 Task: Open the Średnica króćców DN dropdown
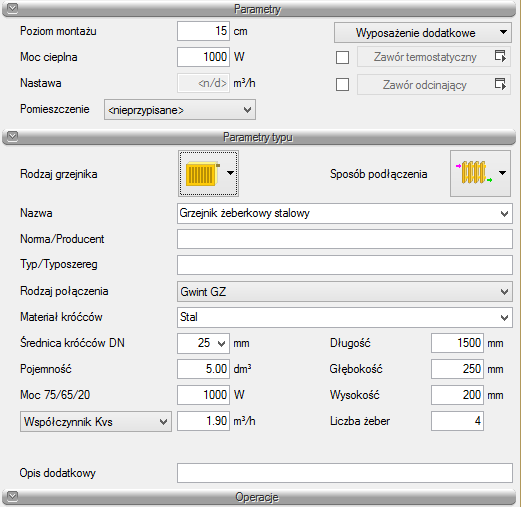pyautogui.click(x=203, y=343)
